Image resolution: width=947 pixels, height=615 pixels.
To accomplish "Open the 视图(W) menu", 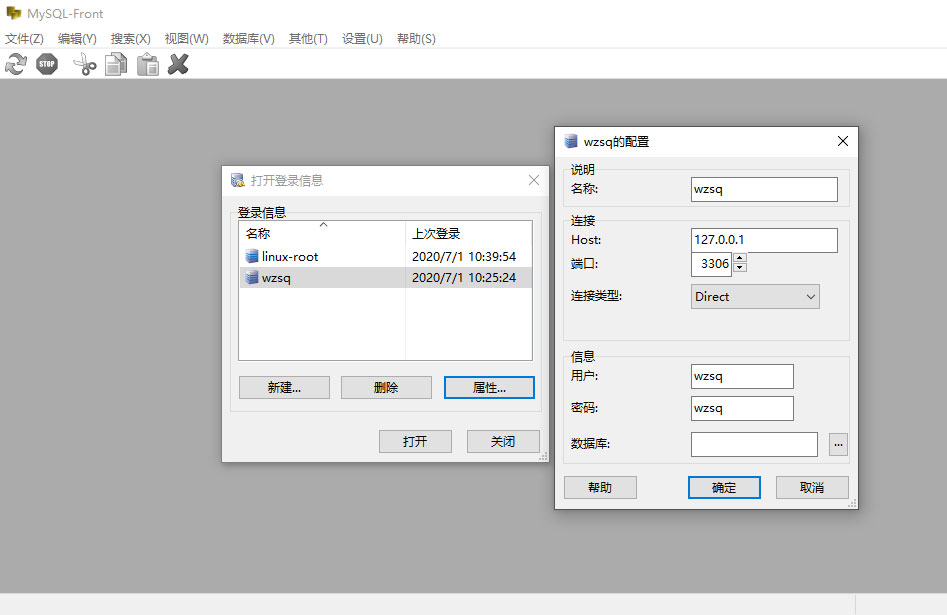I will 187,39.
